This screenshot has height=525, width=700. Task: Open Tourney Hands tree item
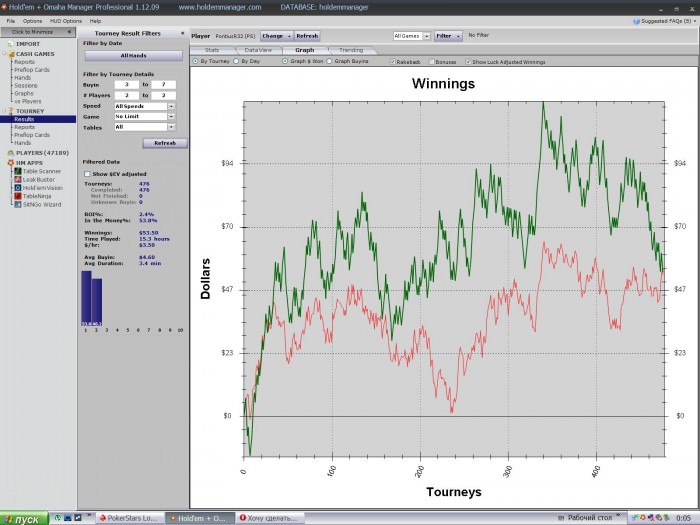[x=22, y=143]
